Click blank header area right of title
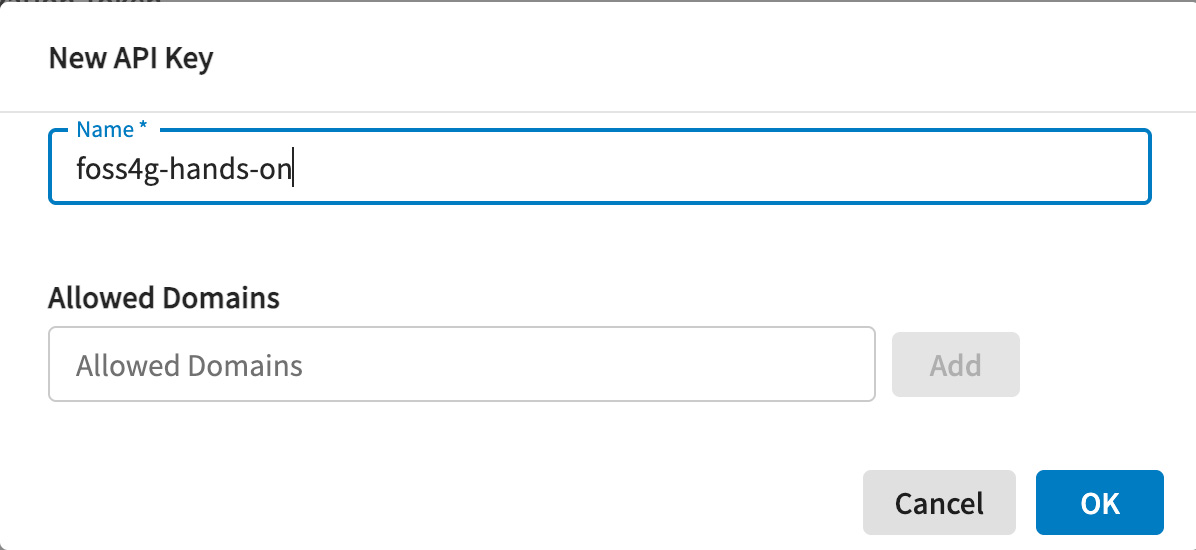 tap(700, 58)
